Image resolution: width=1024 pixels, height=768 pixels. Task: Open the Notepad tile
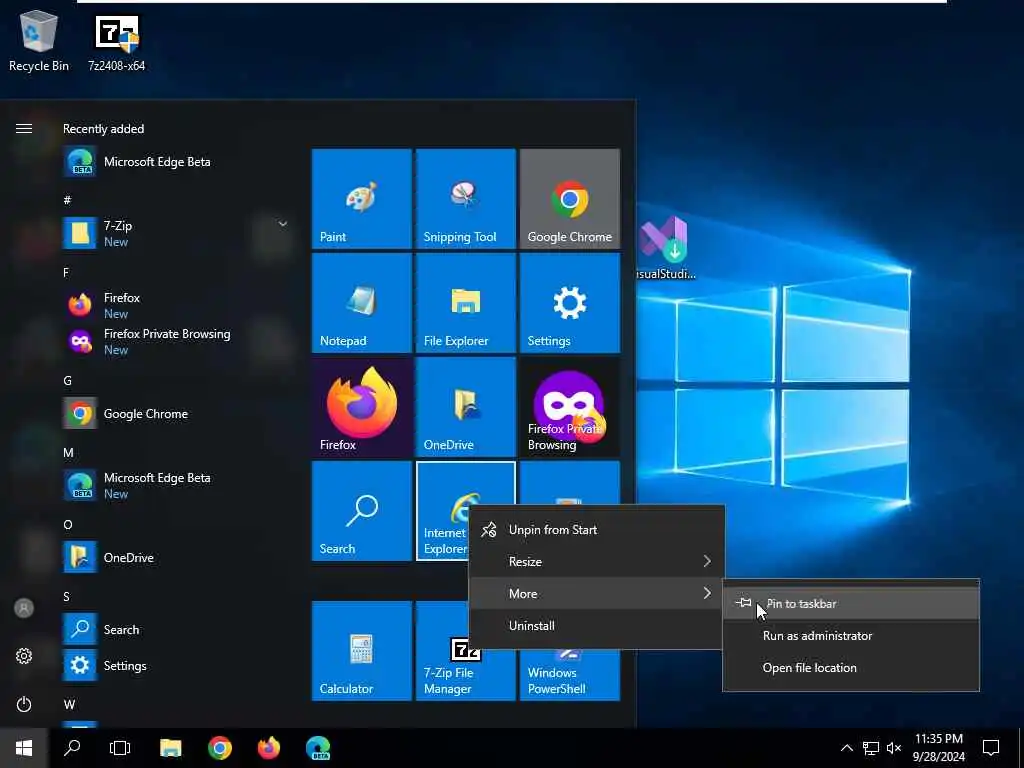click(x=362, y=302)
